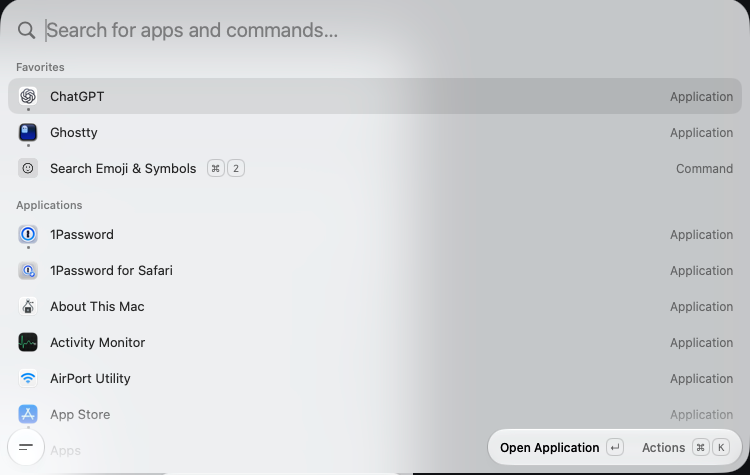Click the App Store icon
The width and height of the screenshot is (750, 475).
[28, 414]
